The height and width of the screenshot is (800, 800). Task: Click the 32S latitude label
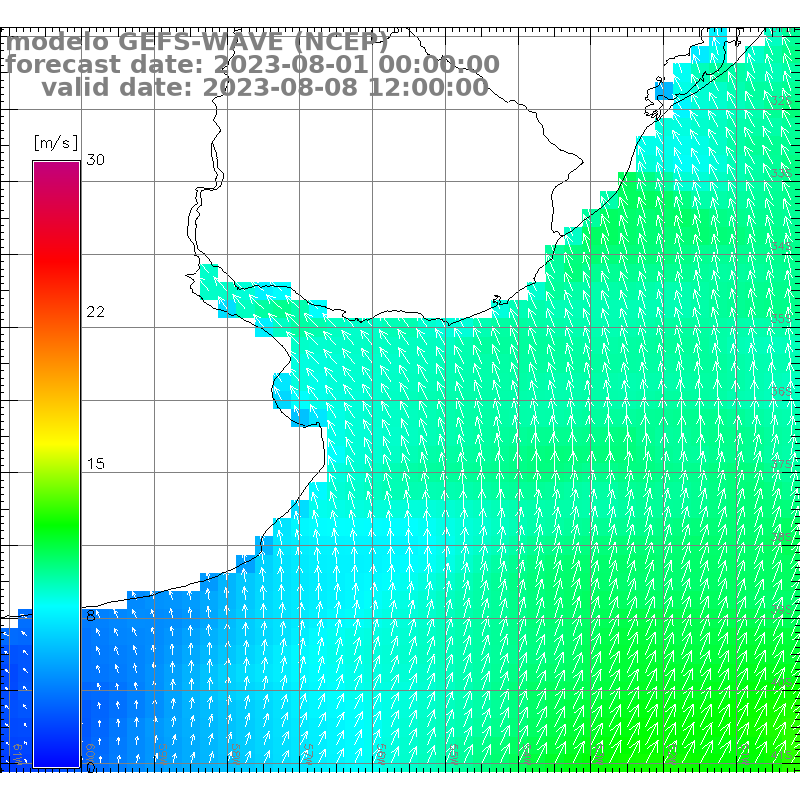[x=781, y=101]
